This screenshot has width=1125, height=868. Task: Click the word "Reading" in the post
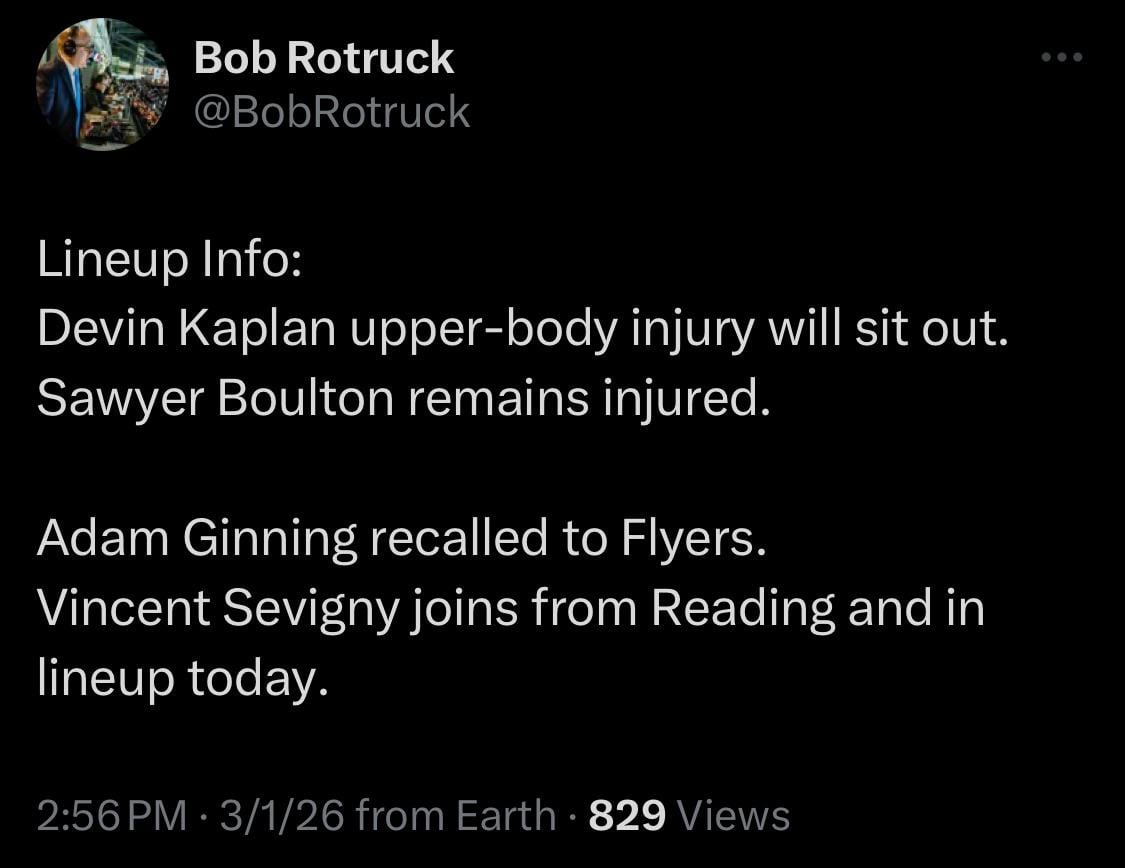point(742,610)
